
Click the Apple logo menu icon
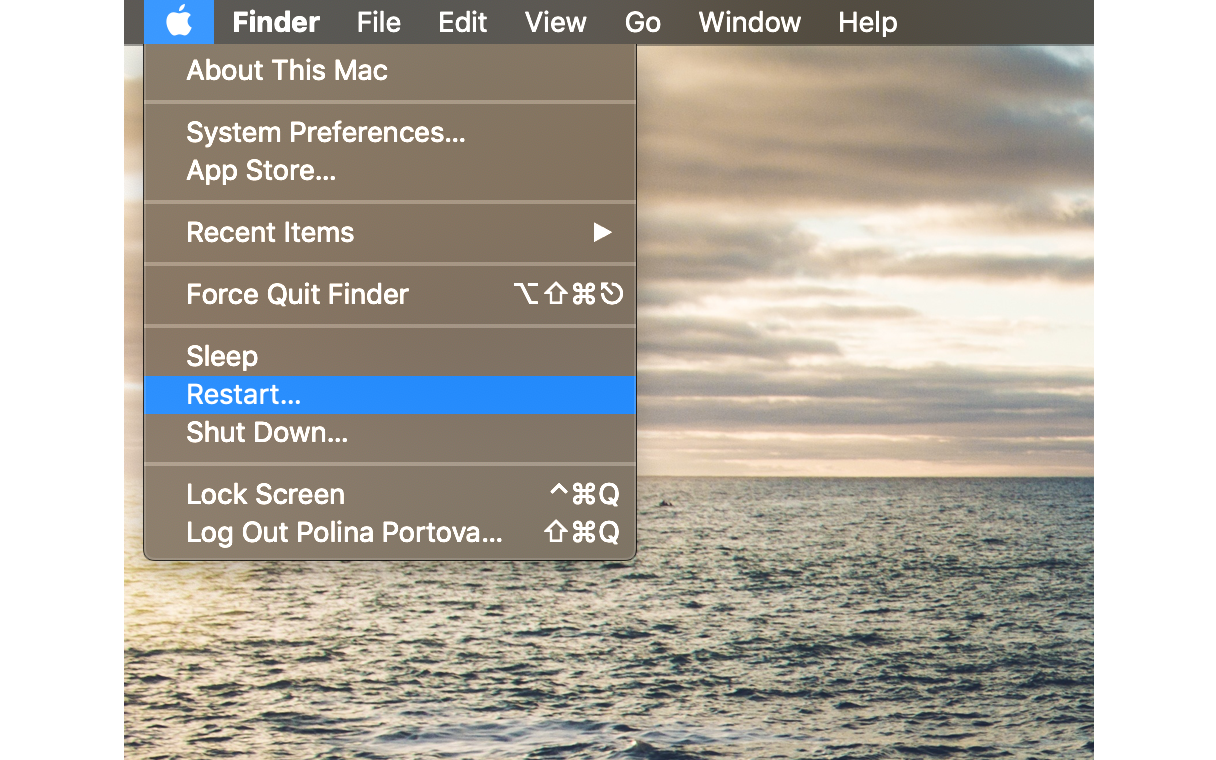pos(179,22)
